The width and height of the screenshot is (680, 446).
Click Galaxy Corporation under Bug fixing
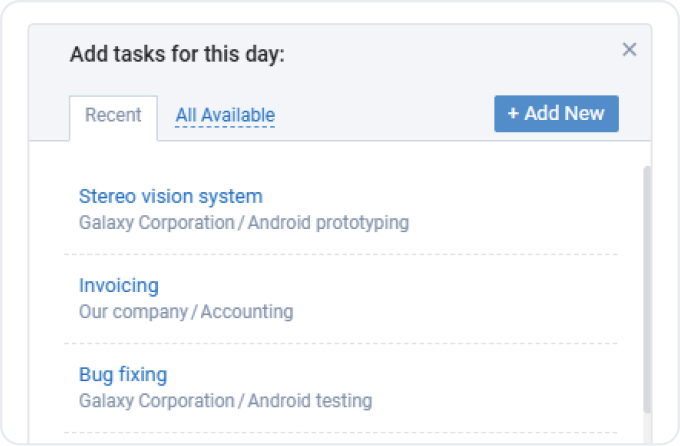click(156, 401)
